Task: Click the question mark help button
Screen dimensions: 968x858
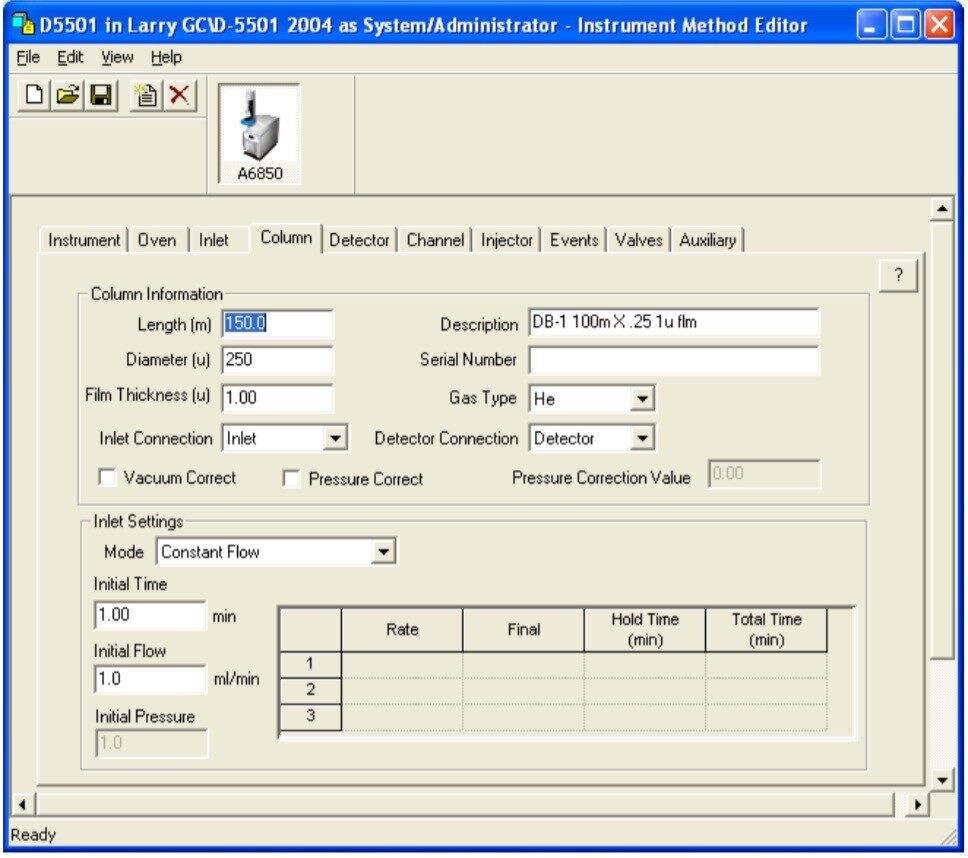Action: click(898, 275)
